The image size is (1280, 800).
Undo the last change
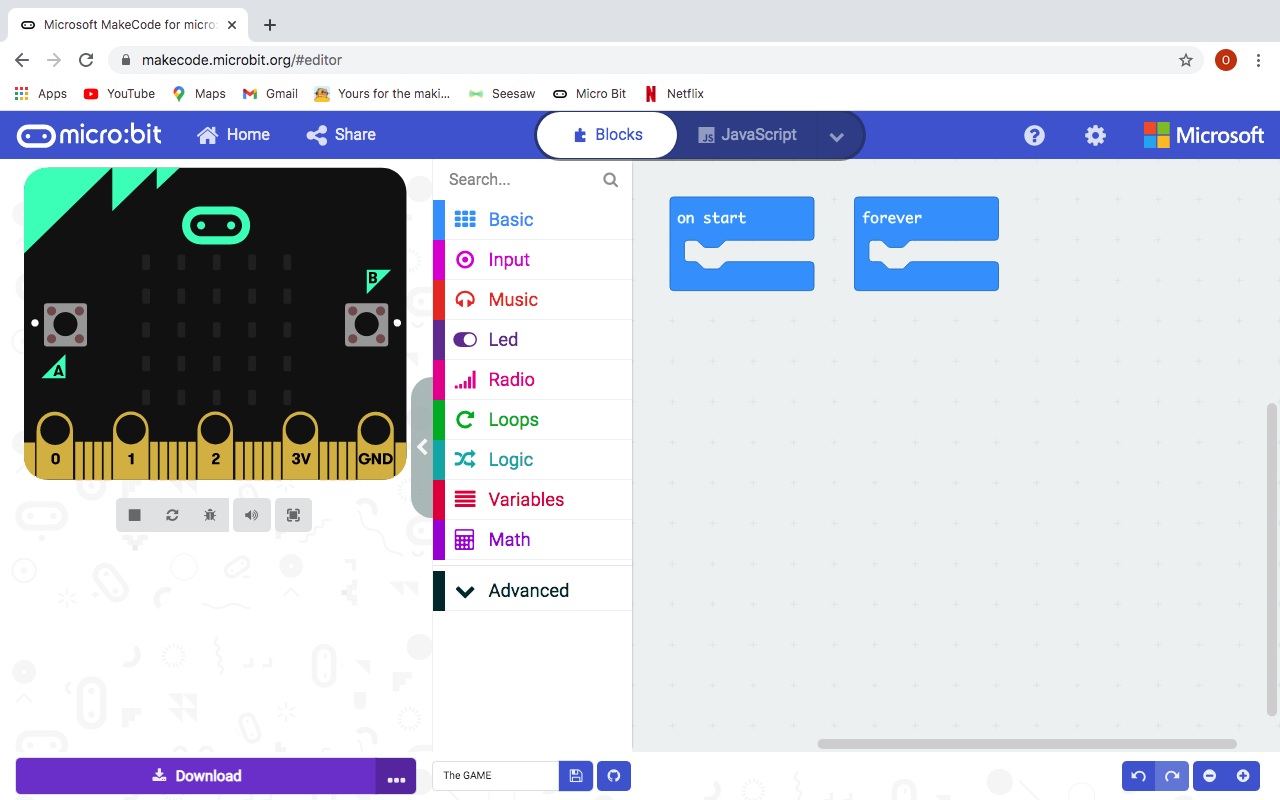click(1139, 776)
